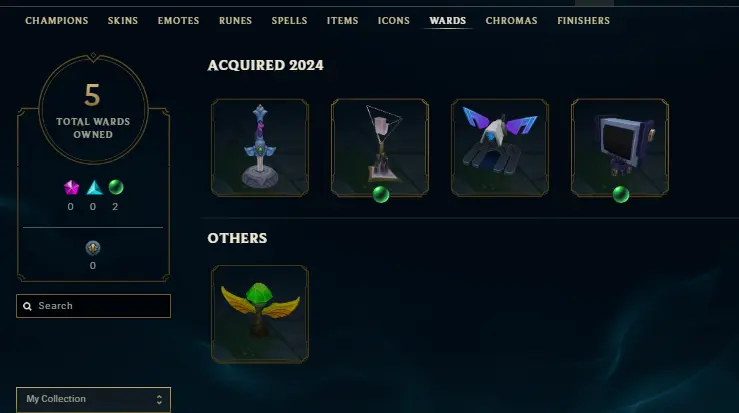The image size is (739, 413).
Task: Switch to the Emotes tab
Action: [178, 21]
